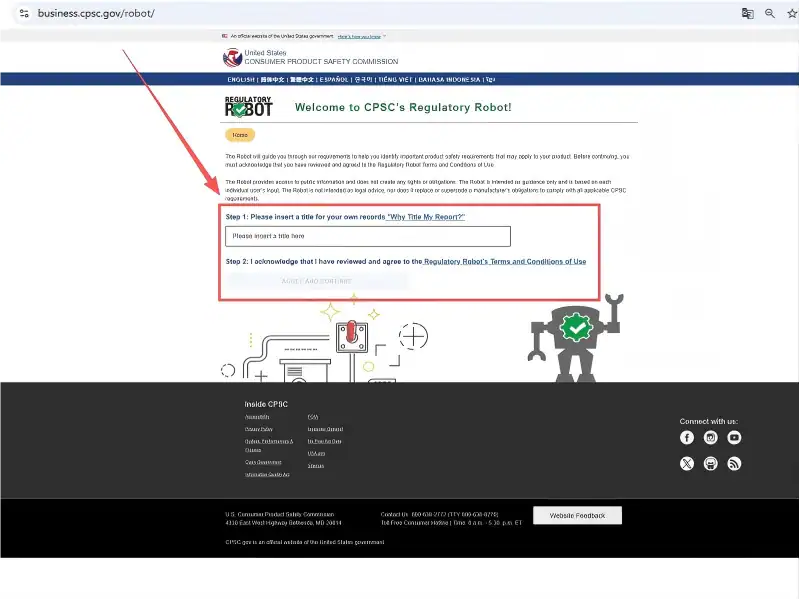This screenshot has height=600, width=800.
Task: Open "Why Title My Report?" link
Action: tap(426, 217)
